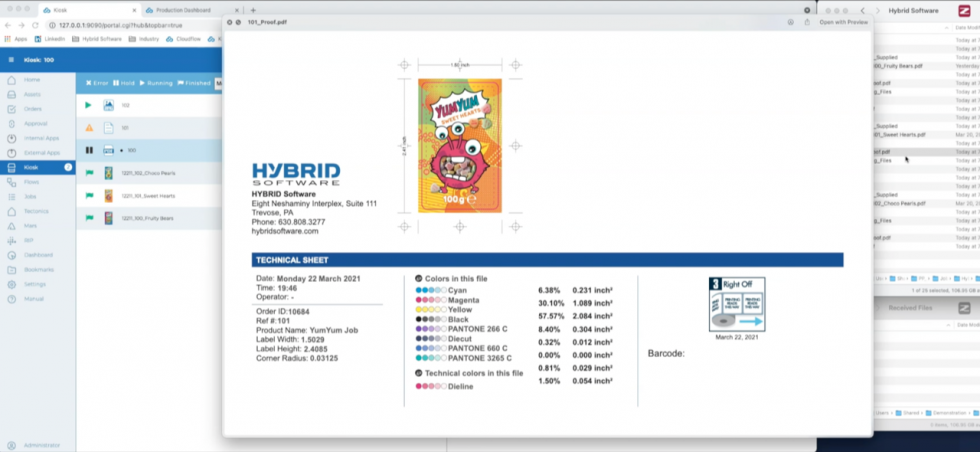This screenshot has height=452, width=980.
Task: Click the orange warning icon for job 101
Action: 89,128
